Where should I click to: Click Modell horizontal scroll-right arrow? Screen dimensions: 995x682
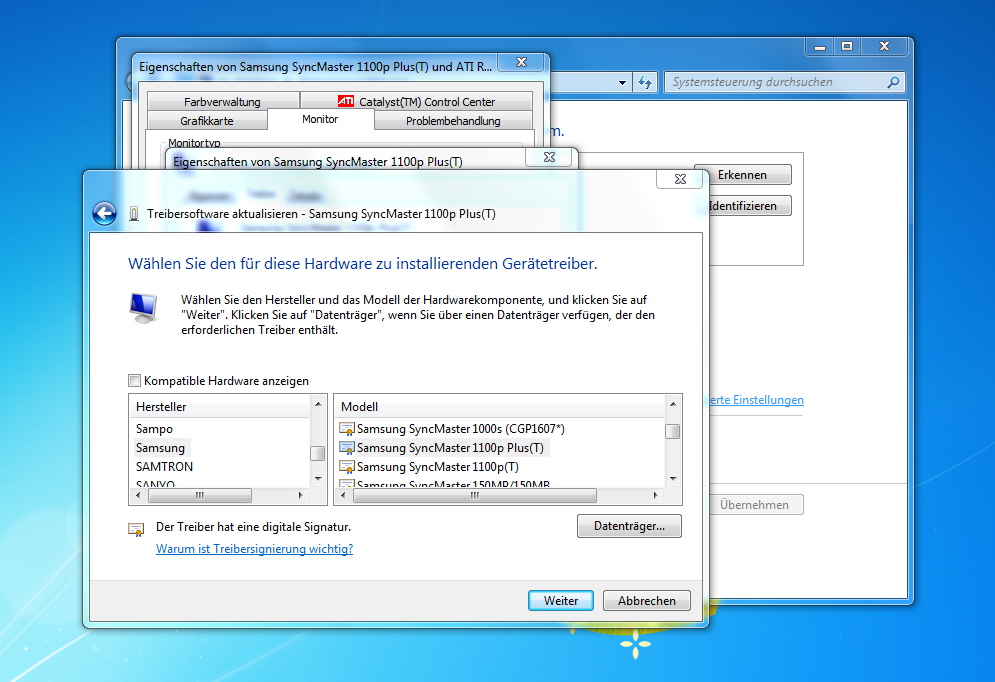coord(656,495)
